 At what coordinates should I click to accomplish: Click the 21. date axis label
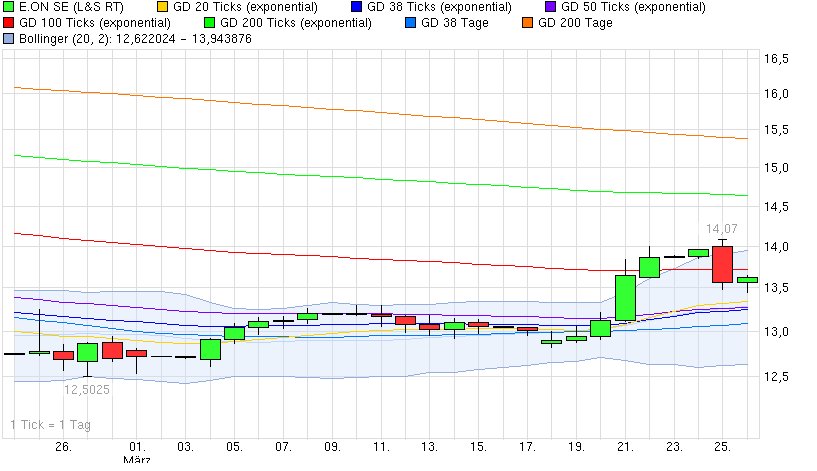(625, 447)
